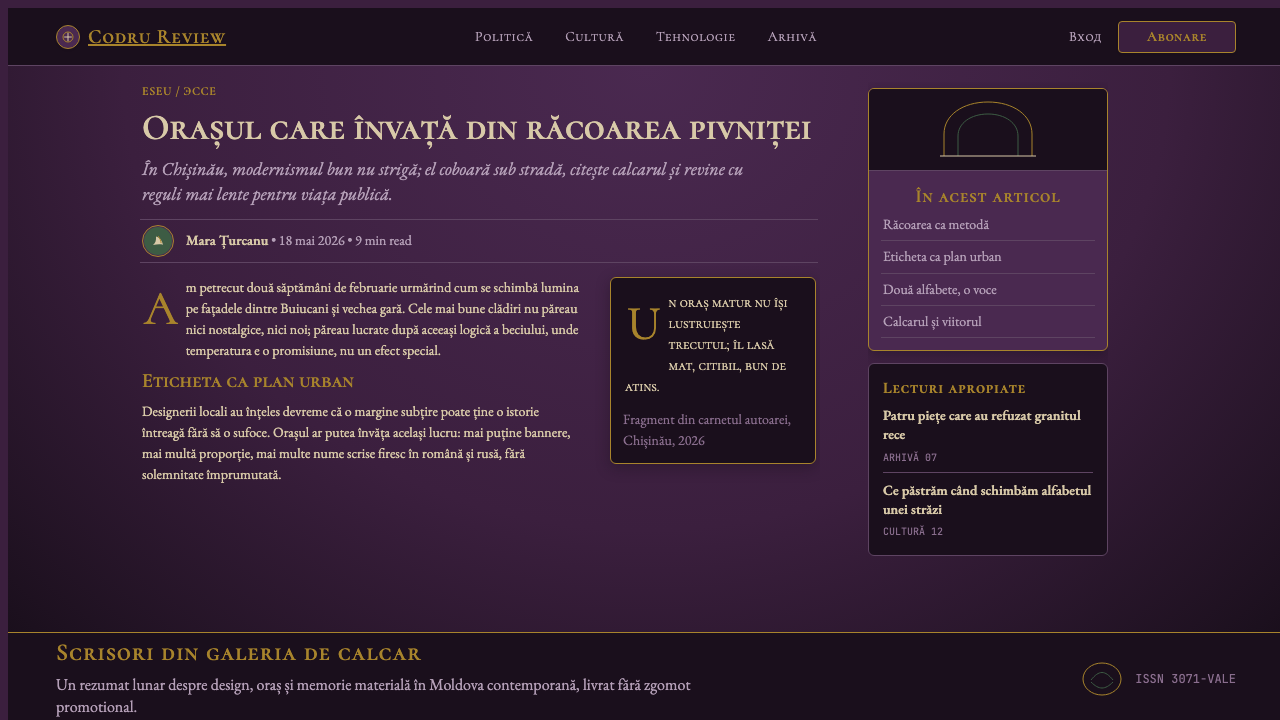This screenshot has width=1280, height=720.
Task: Click the article title Orașul care învață
Action: click(x=476, y=129)
